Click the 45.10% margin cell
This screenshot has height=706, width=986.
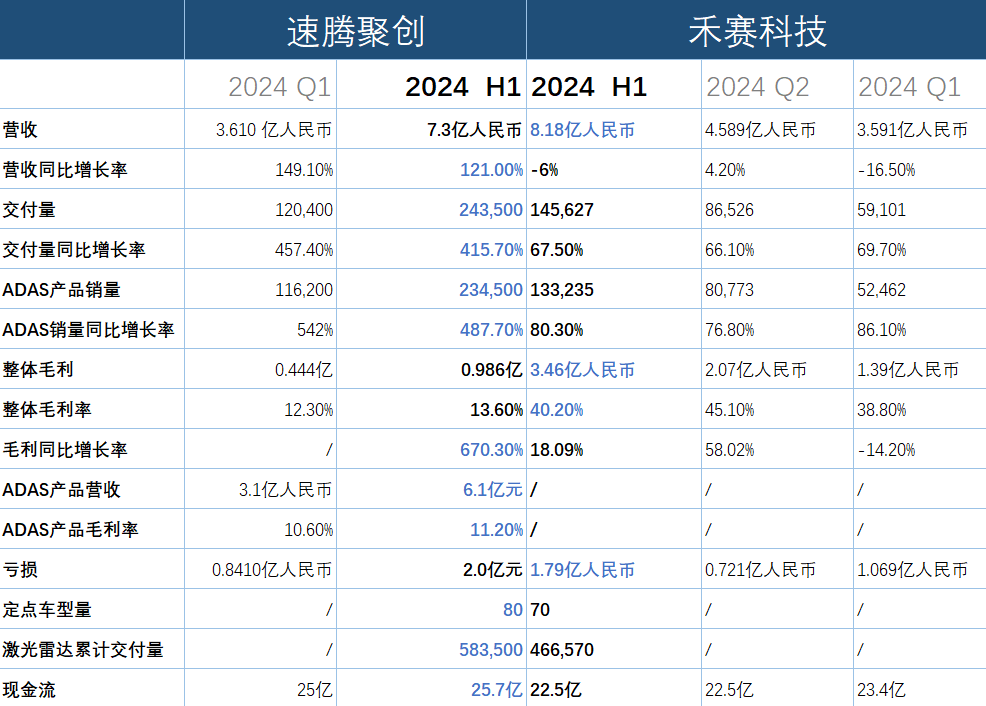[777, 409]
